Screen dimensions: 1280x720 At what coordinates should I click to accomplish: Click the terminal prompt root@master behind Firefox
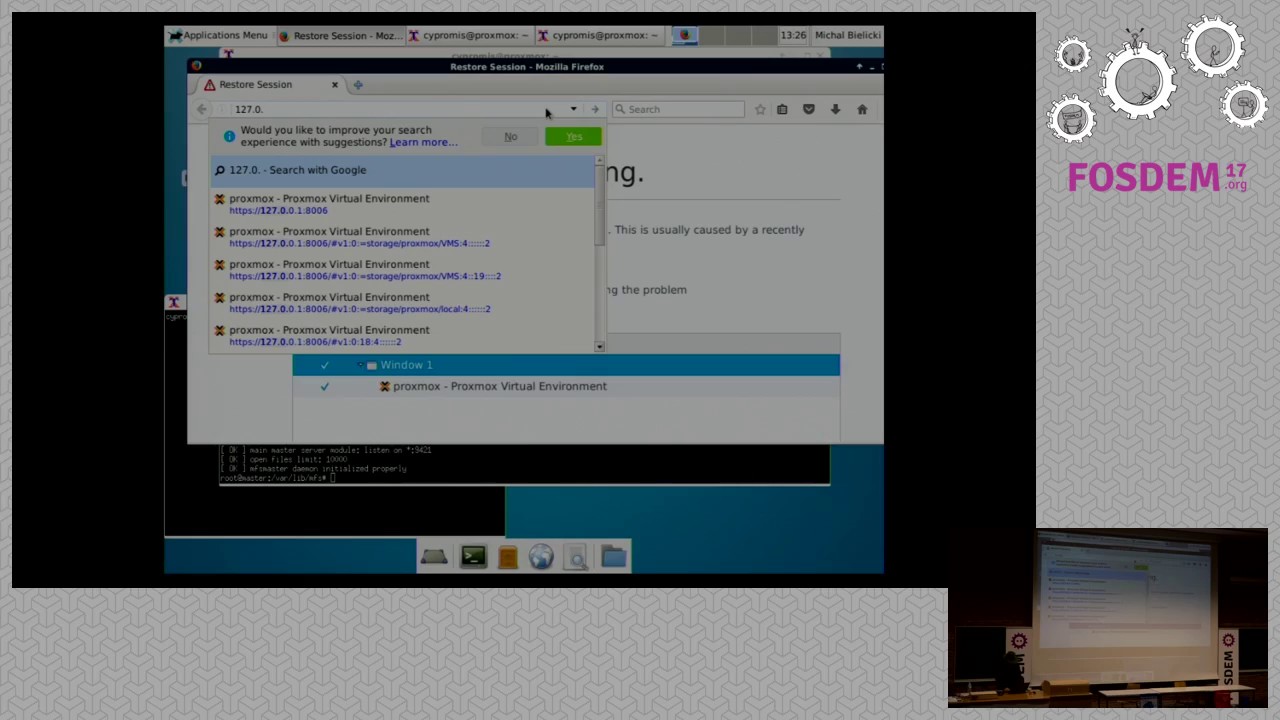coord(275,478)
